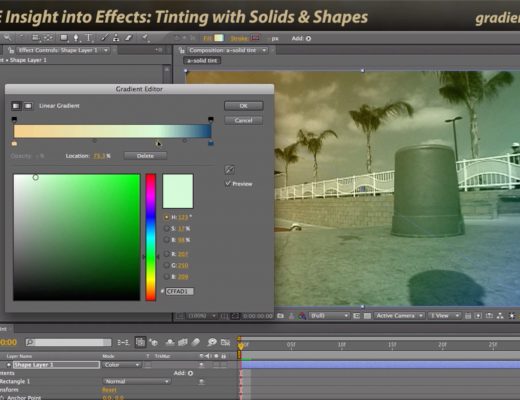Select the Type (T) tool
The height and width of the screenshot is (400, 520).
pyautogui.click(x=89, y=38)
